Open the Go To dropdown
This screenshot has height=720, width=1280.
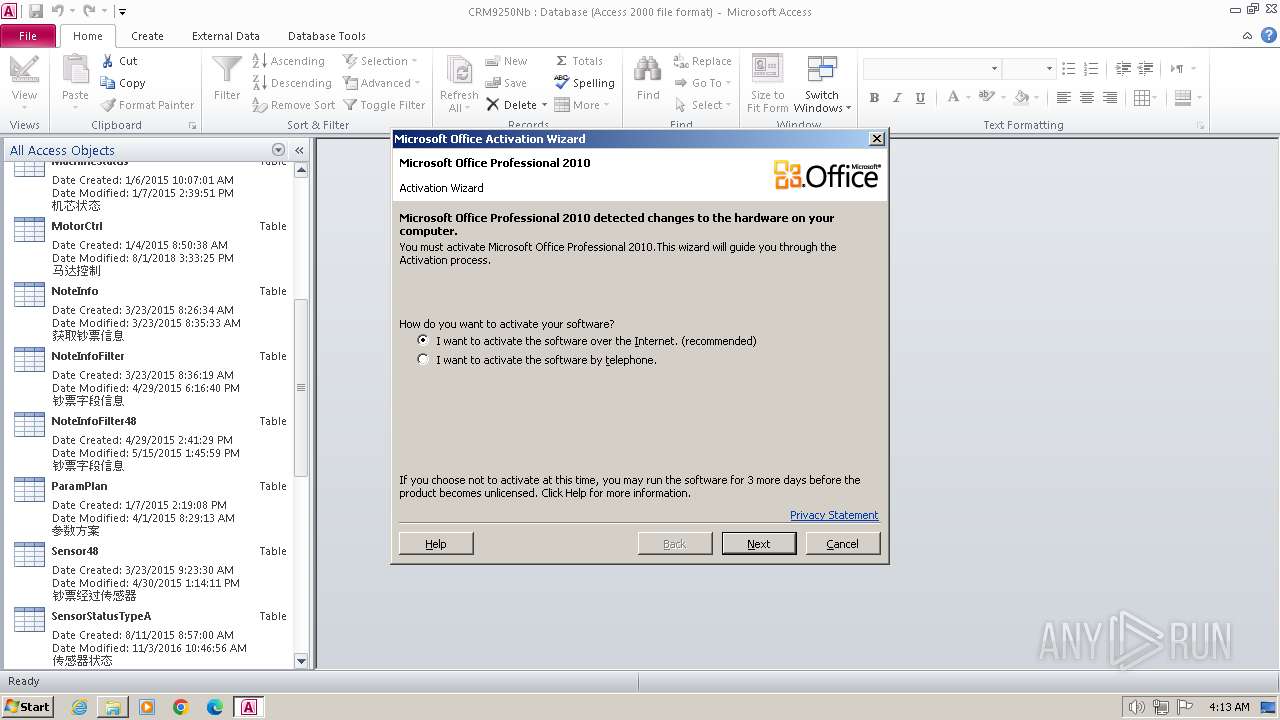point(702,83)
